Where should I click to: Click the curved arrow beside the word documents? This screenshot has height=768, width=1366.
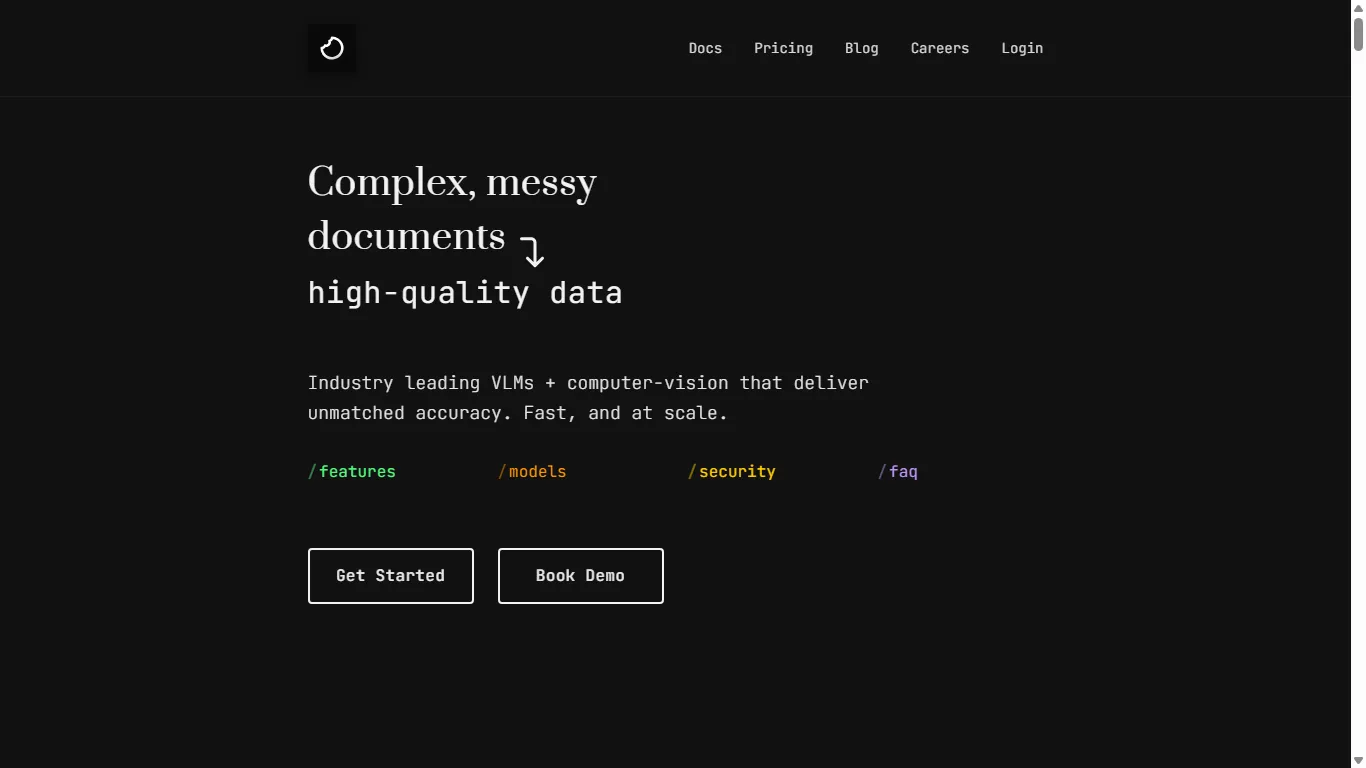(532, 251)
